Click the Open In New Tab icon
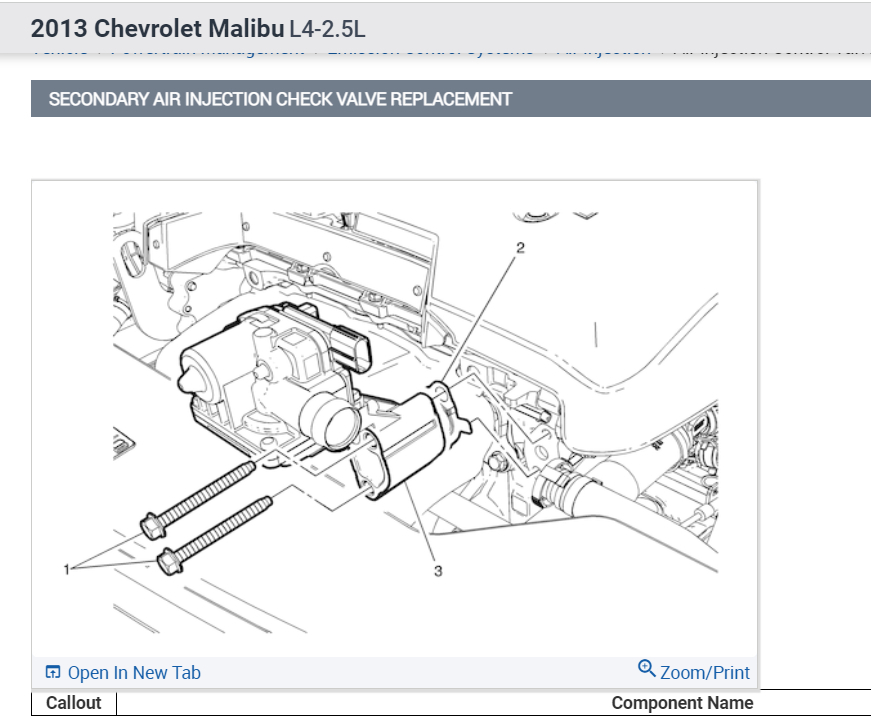 pyautogui.click(x=53, y=672)
